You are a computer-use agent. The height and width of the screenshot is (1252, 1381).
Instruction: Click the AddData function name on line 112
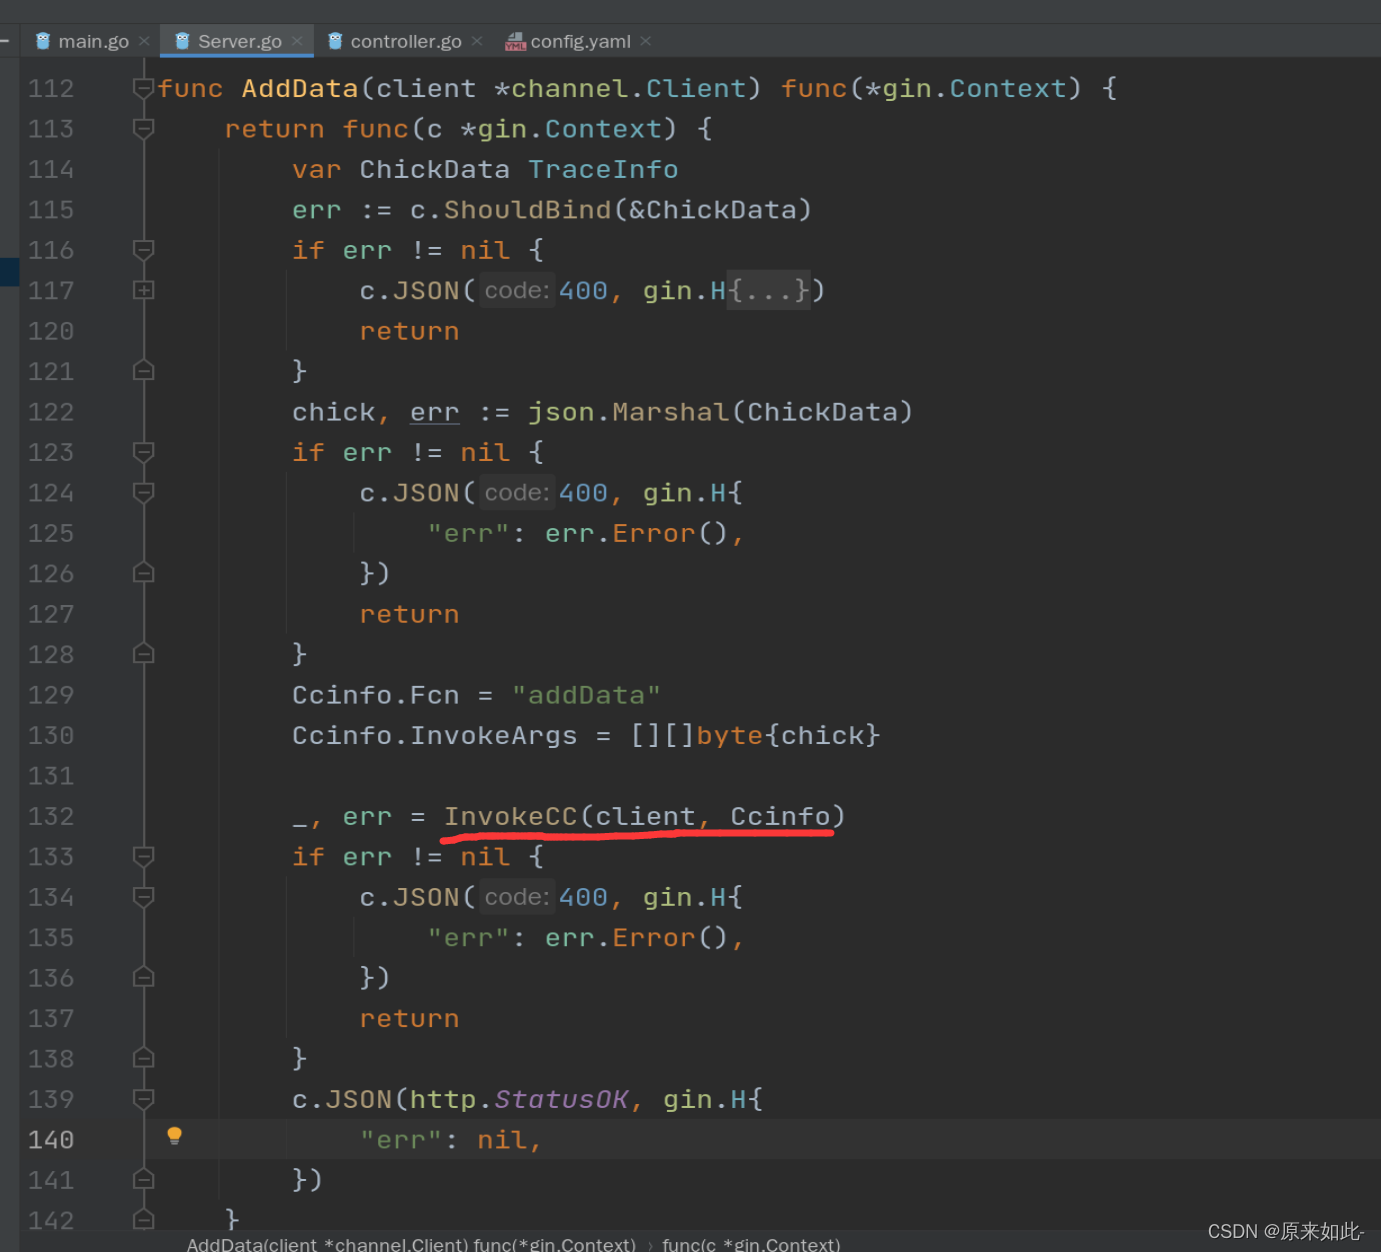(300, 88)
